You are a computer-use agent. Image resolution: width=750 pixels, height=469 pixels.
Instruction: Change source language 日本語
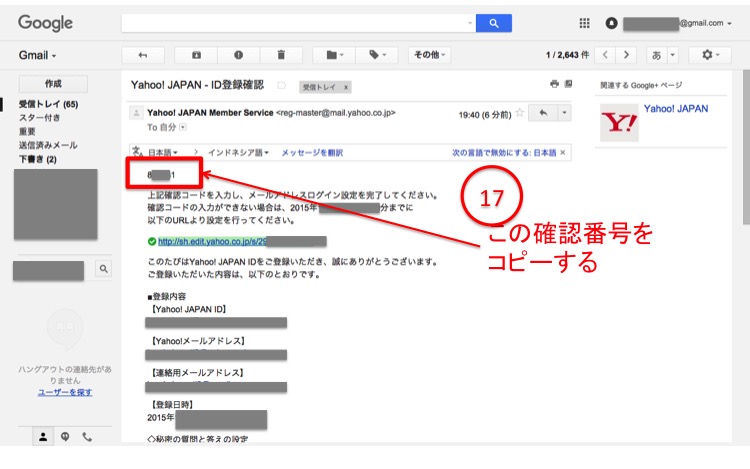pos(163,153)
